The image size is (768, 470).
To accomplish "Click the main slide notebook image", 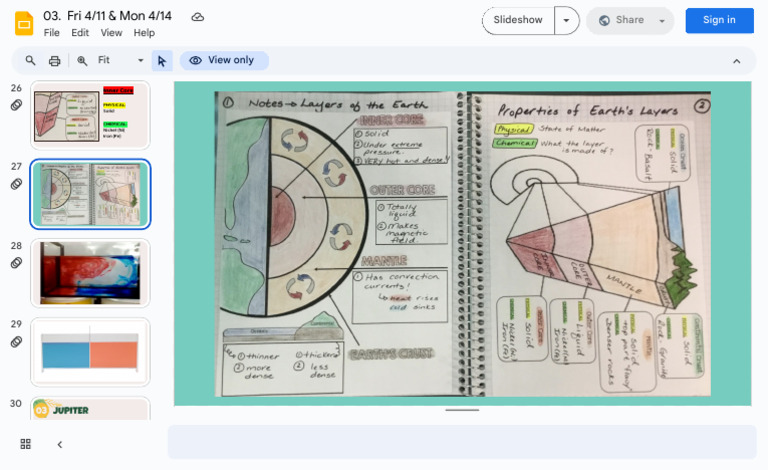I will [x=463, y=244].
